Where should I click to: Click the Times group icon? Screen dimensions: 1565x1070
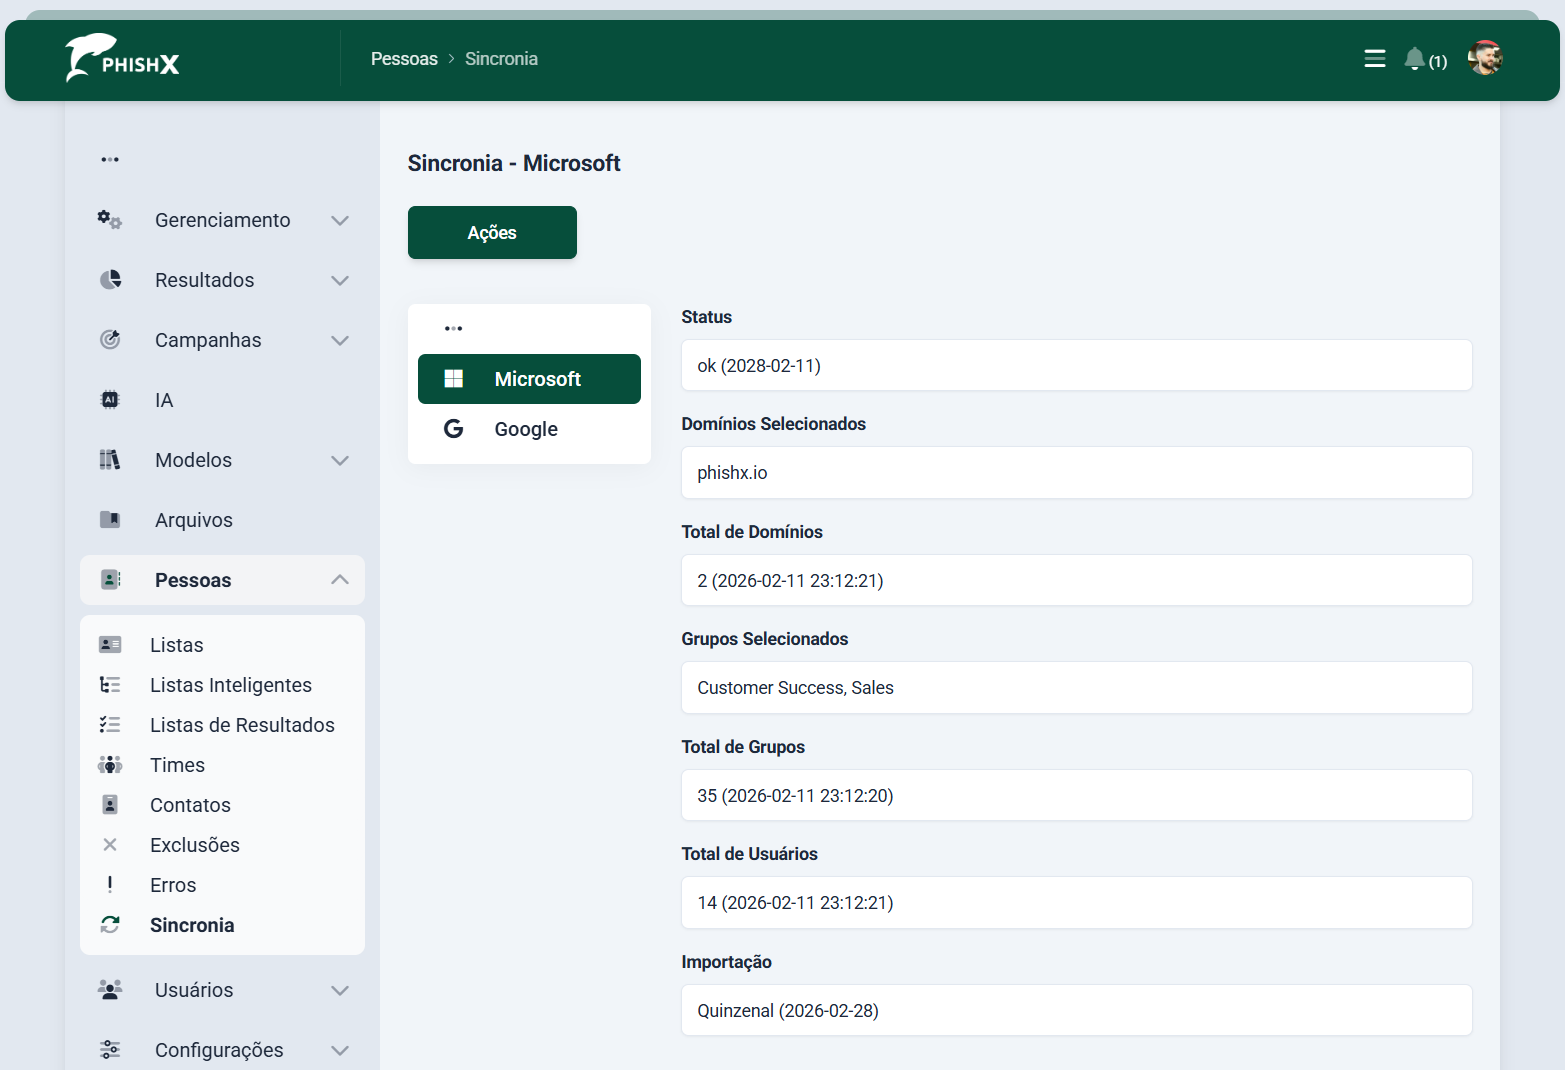coord(110,765)
